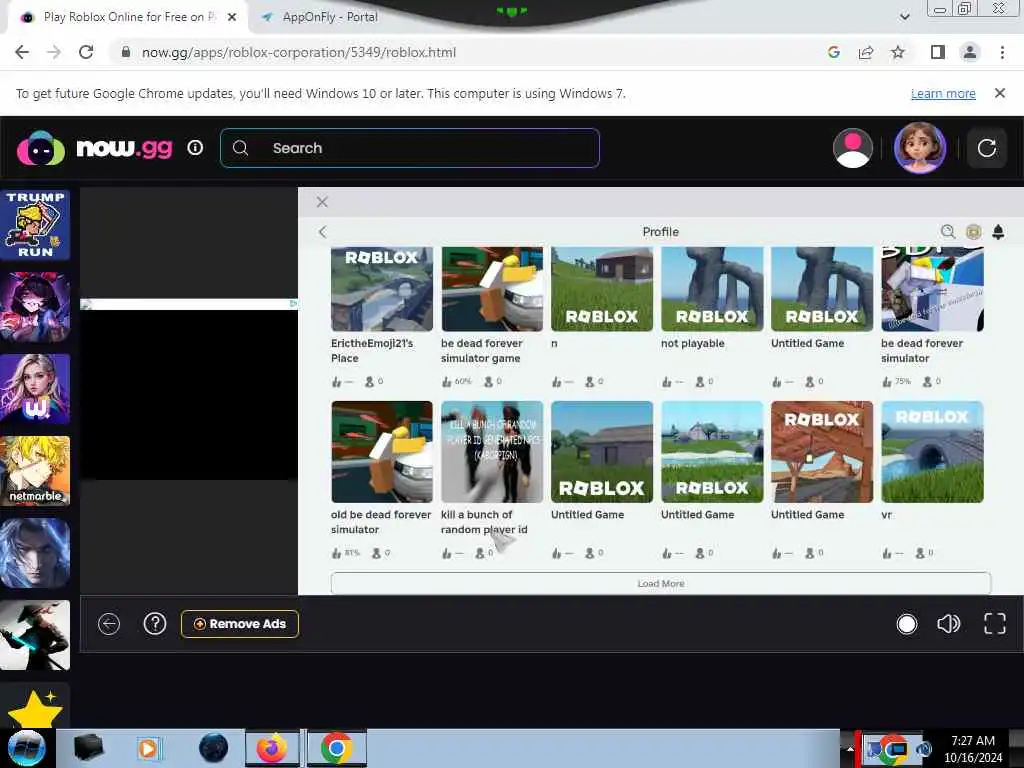Click the now.gg back arrow circle
This screenshot has height=768, width=1024.
(x=109, y=624)
